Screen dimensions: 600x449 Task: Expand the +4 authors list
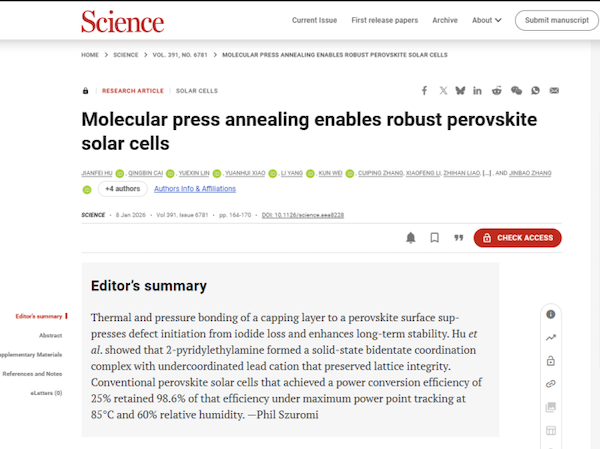pyautogui.click(x=123, y=188)
